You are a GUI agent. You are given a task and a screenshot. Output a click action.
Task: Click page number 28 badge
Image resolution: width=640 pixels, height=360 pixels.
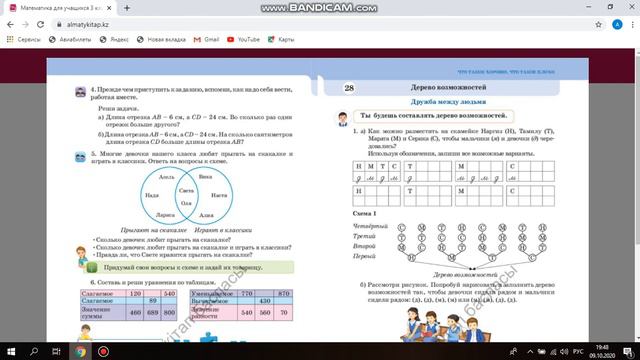point(349,88)
